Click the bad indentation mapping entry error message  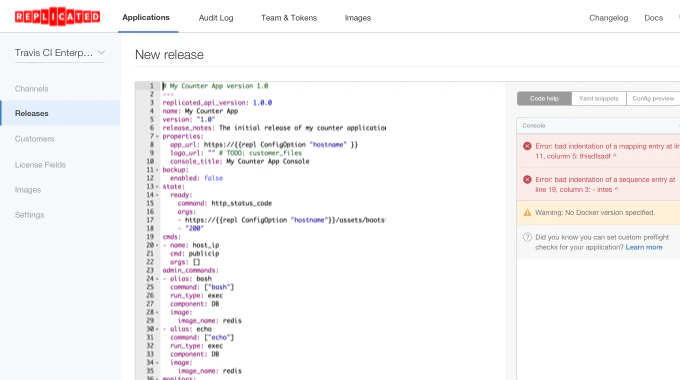[607, 151]
